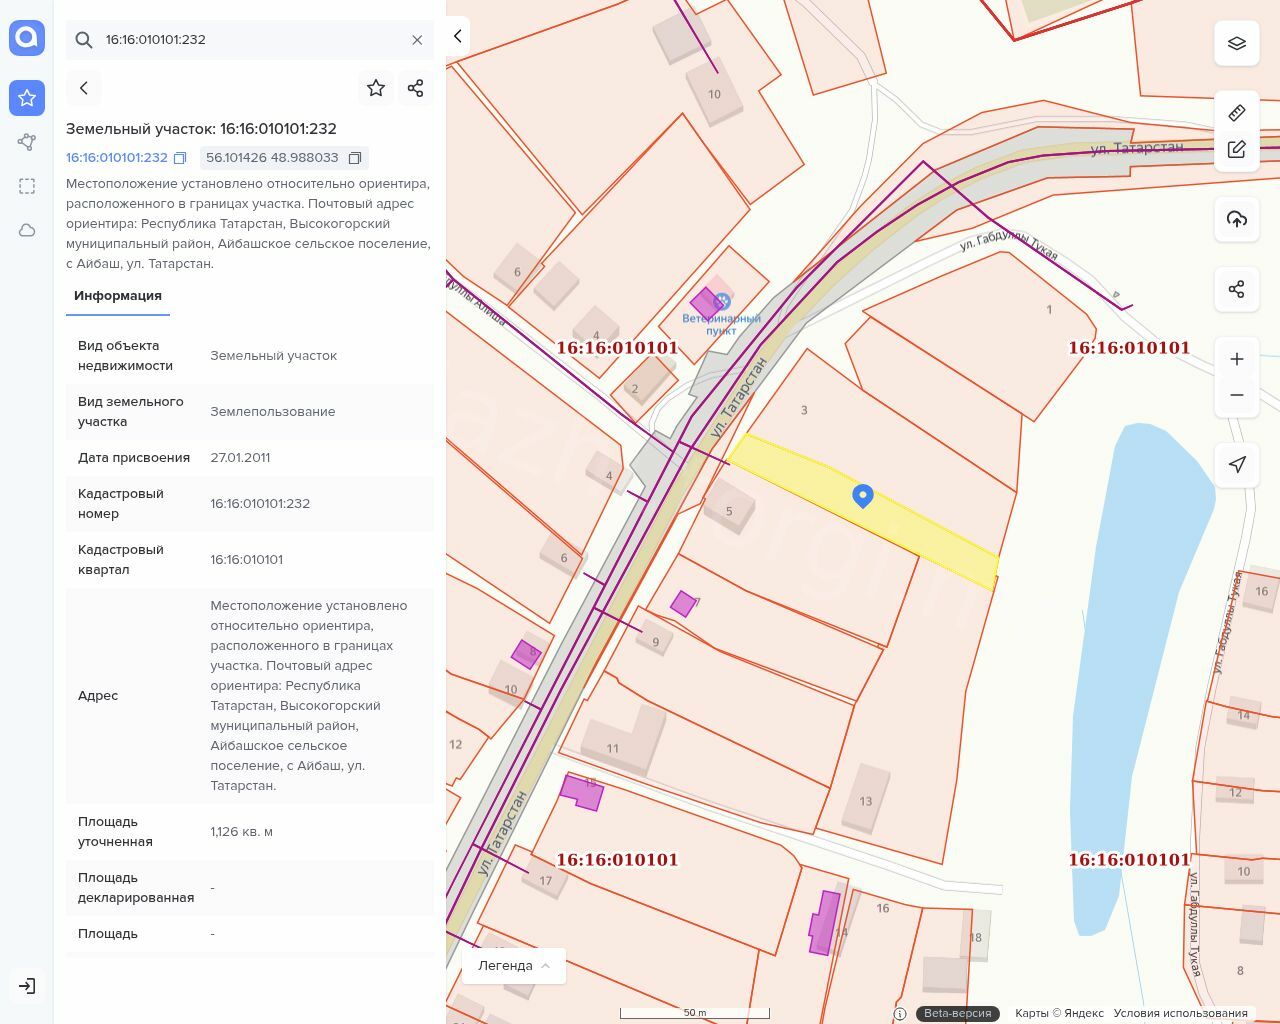This screenshot has height=1024, width=1280.
Task: Zoom in with the plus button
Action: coord(1237,359)
